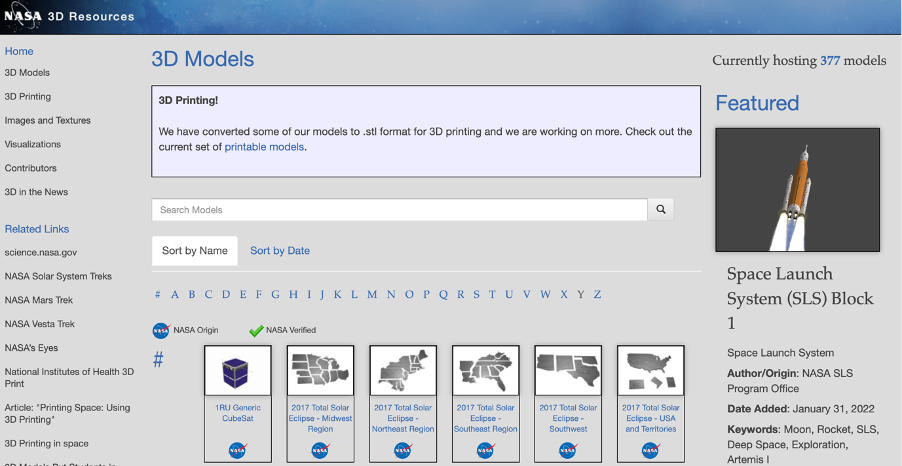Open National Institutes of Health 3D Print link
The width and height of the screenshot is (902, 466).
coord(69,377)
